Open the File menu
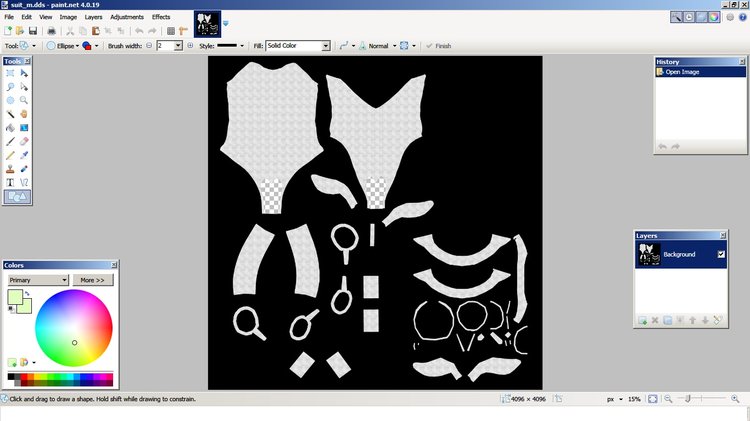 (x=9, y=17)
